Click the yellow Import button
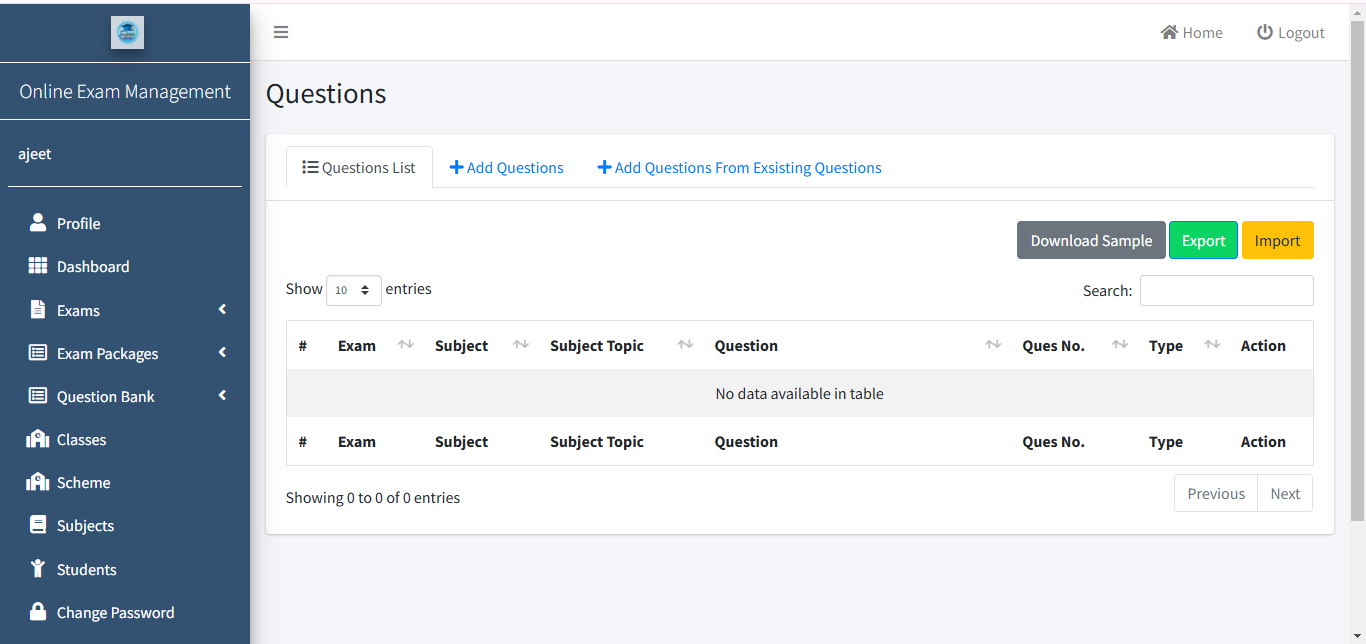1366x644 pixels. coord(1277,240)
